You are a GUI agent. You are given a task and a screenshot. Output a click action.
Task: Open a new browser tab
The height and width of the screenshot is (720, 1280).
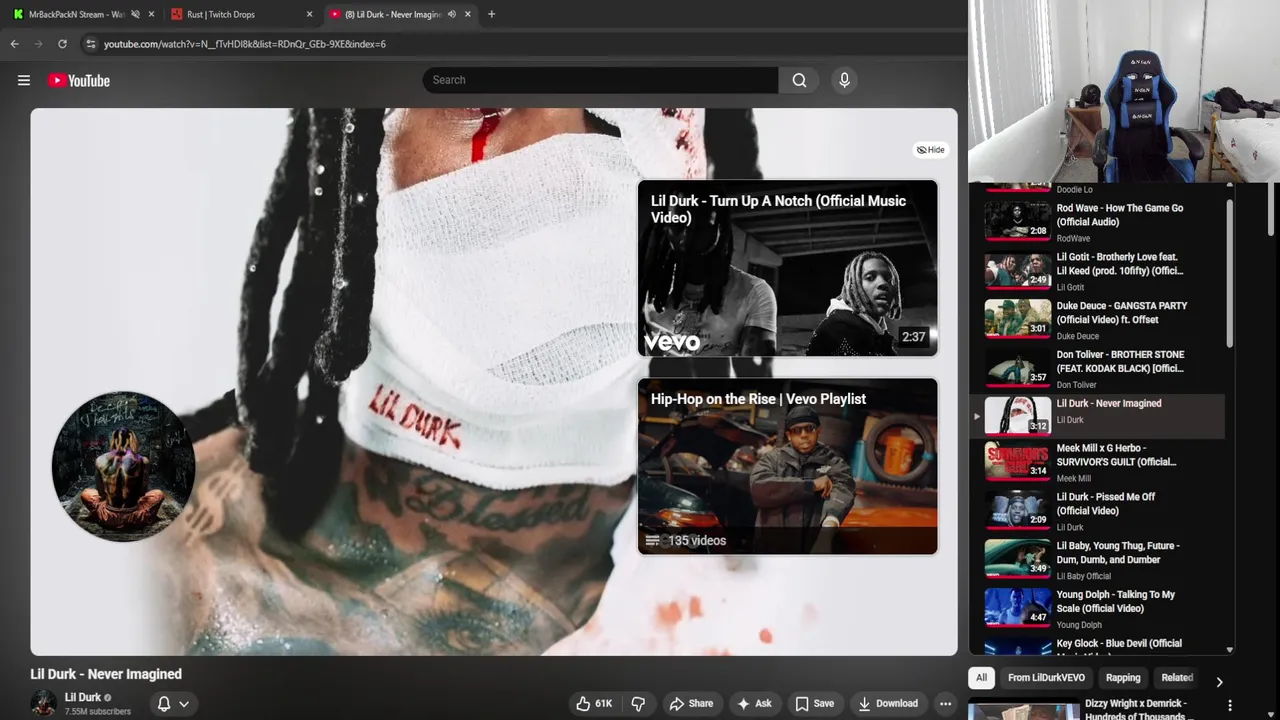(x=491, y=14)
